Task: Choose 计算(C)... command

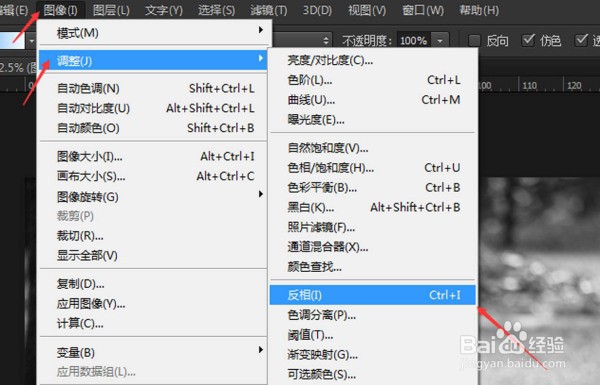Action: (153, 323)
